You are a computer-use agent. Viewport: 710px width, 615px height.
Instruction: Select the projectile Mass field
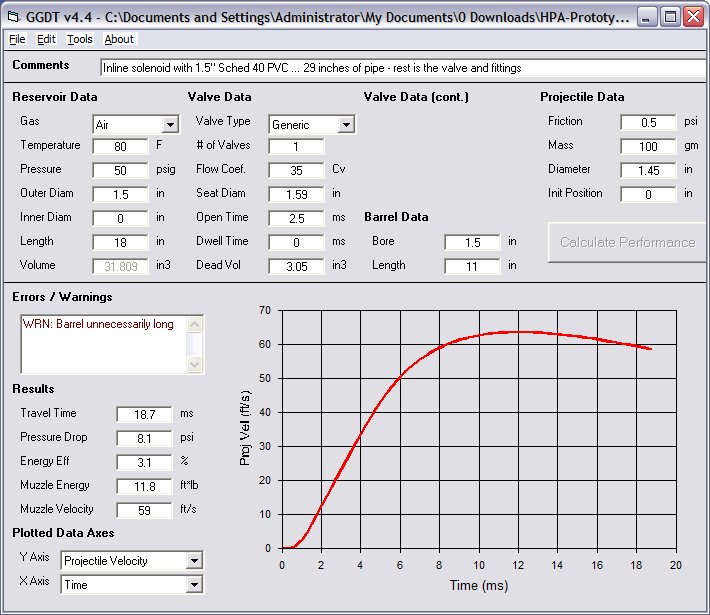click(648, 146)
